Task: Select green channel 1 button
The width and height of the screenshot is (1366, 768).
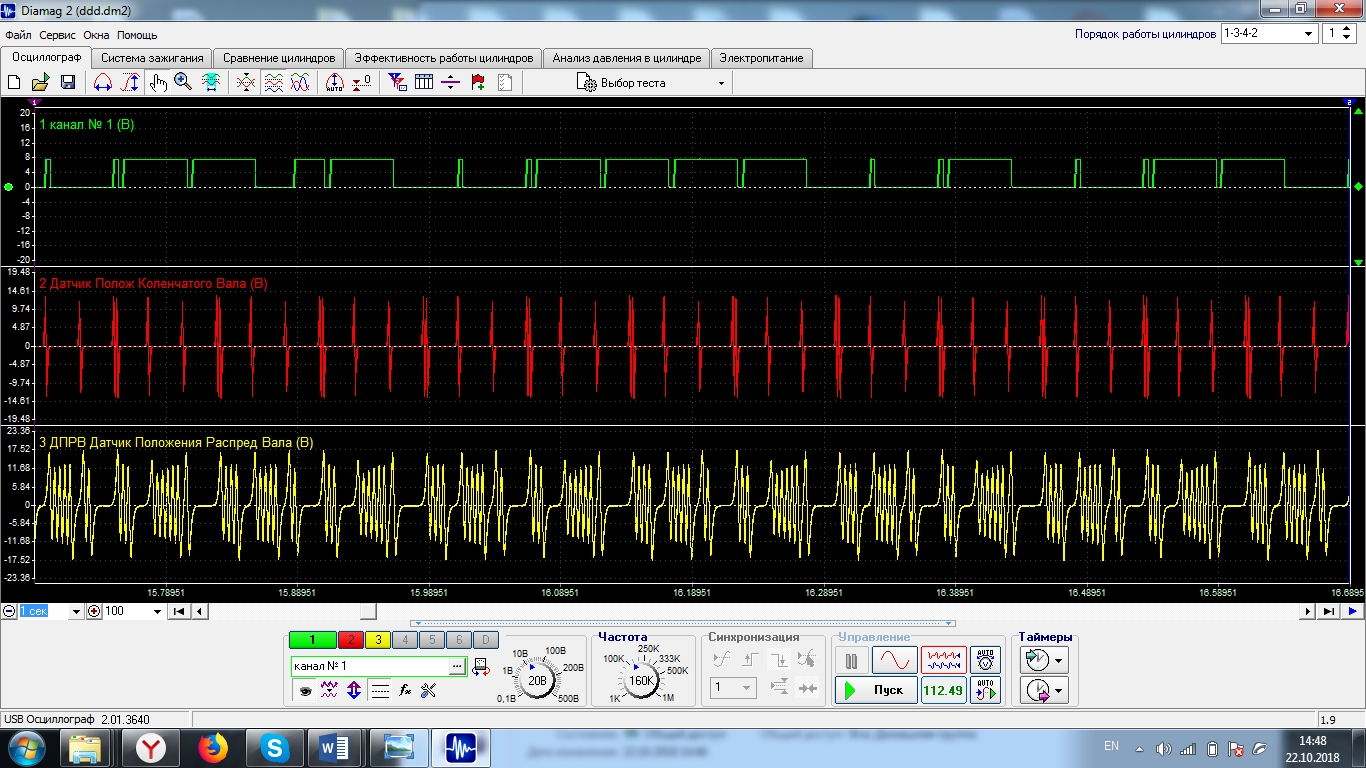Action: (311, 640)
